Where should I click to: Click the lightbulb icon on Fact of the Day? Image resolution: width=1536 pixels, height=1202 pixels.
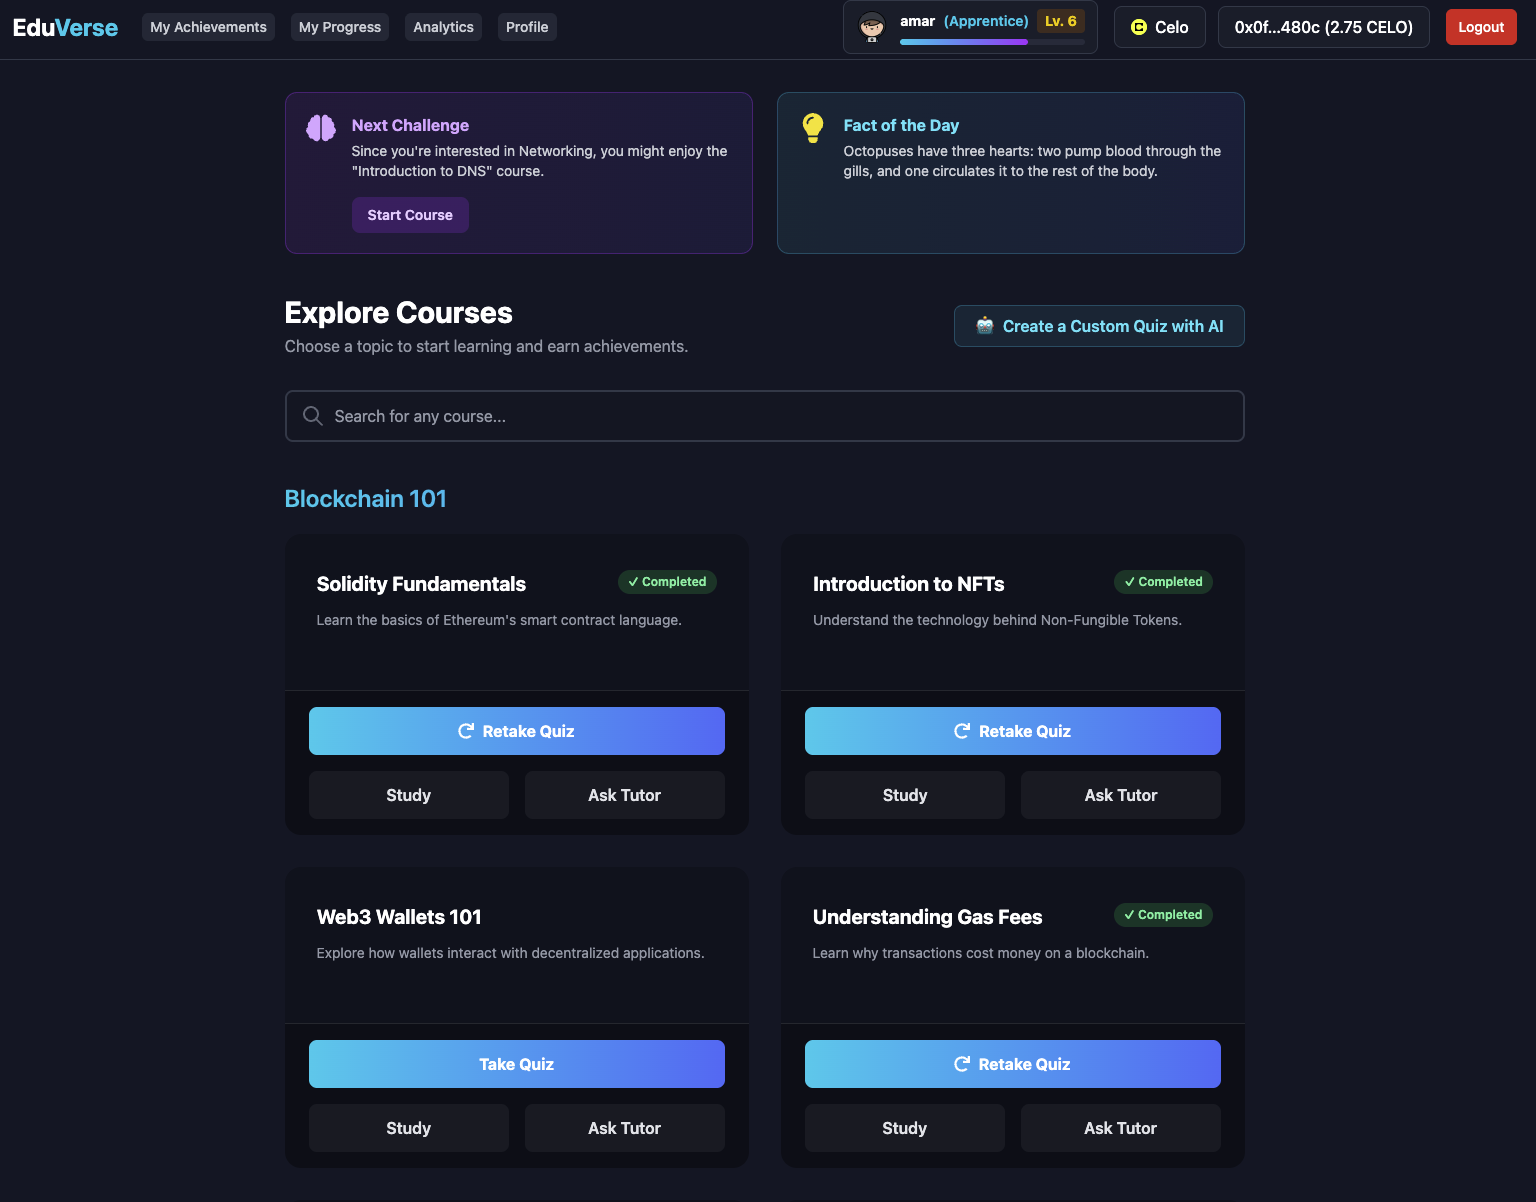812,127
